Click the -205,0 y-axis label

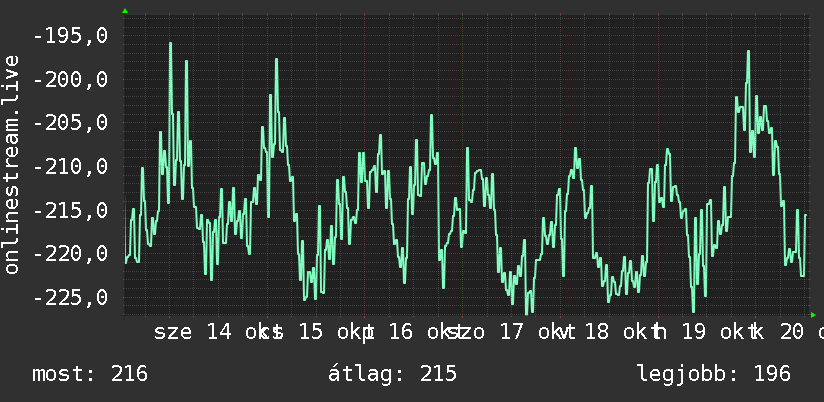70,123
